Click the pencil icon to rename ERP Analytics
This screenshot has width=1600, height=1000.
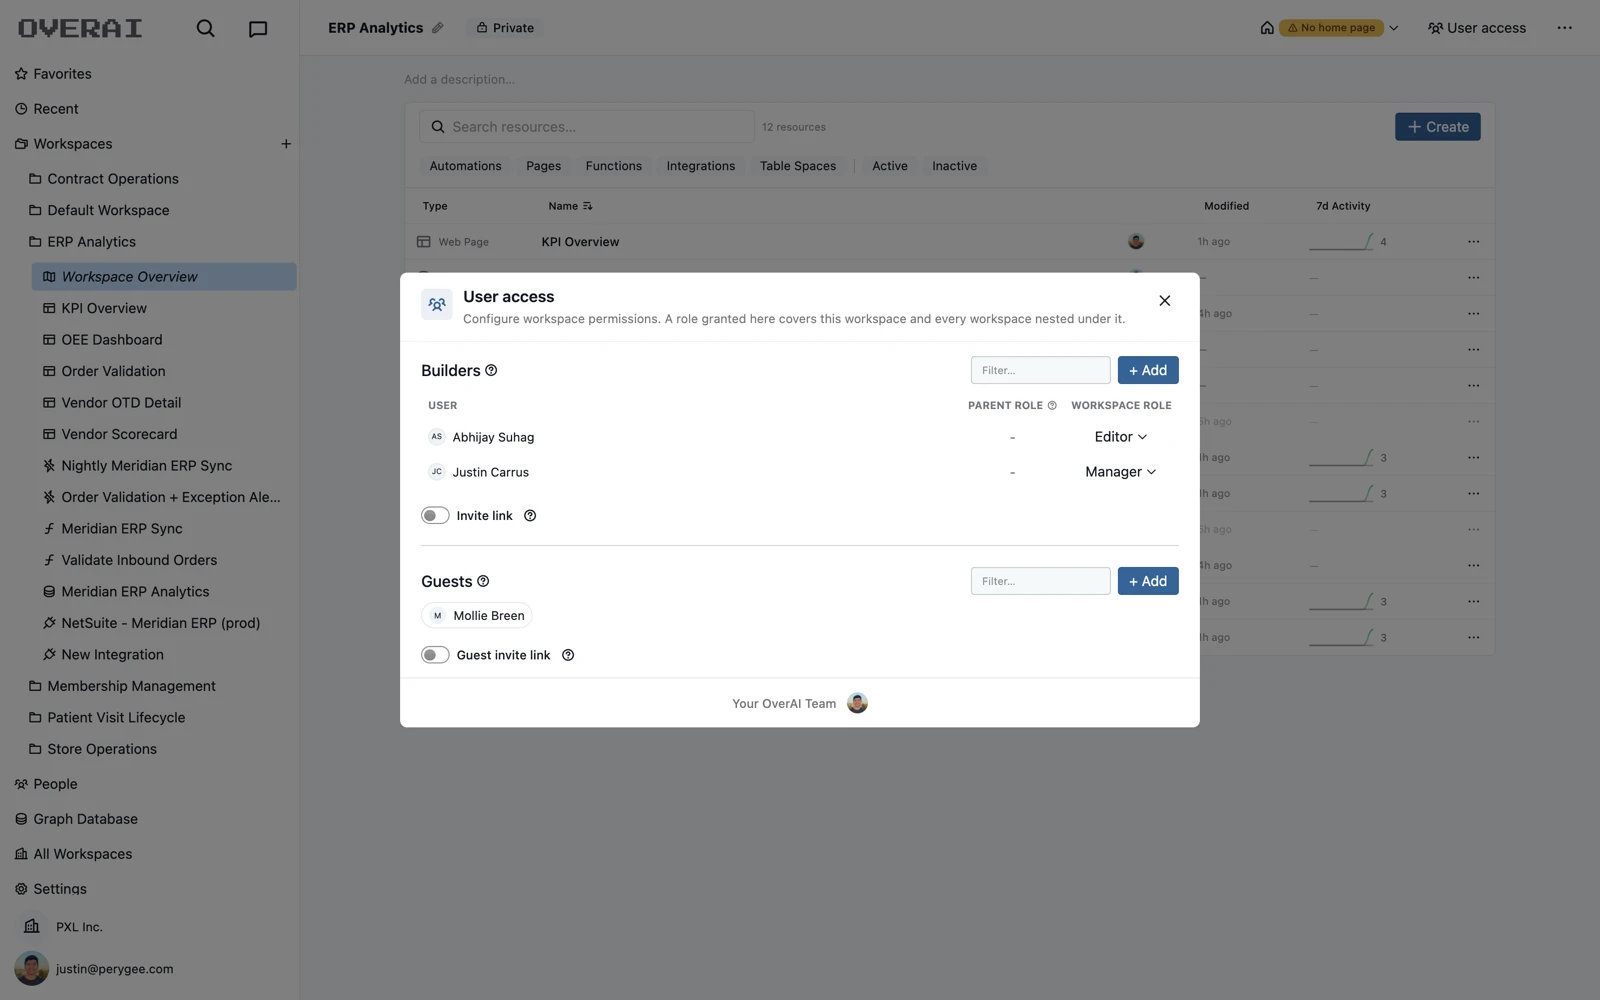click(x=437, y=28)
